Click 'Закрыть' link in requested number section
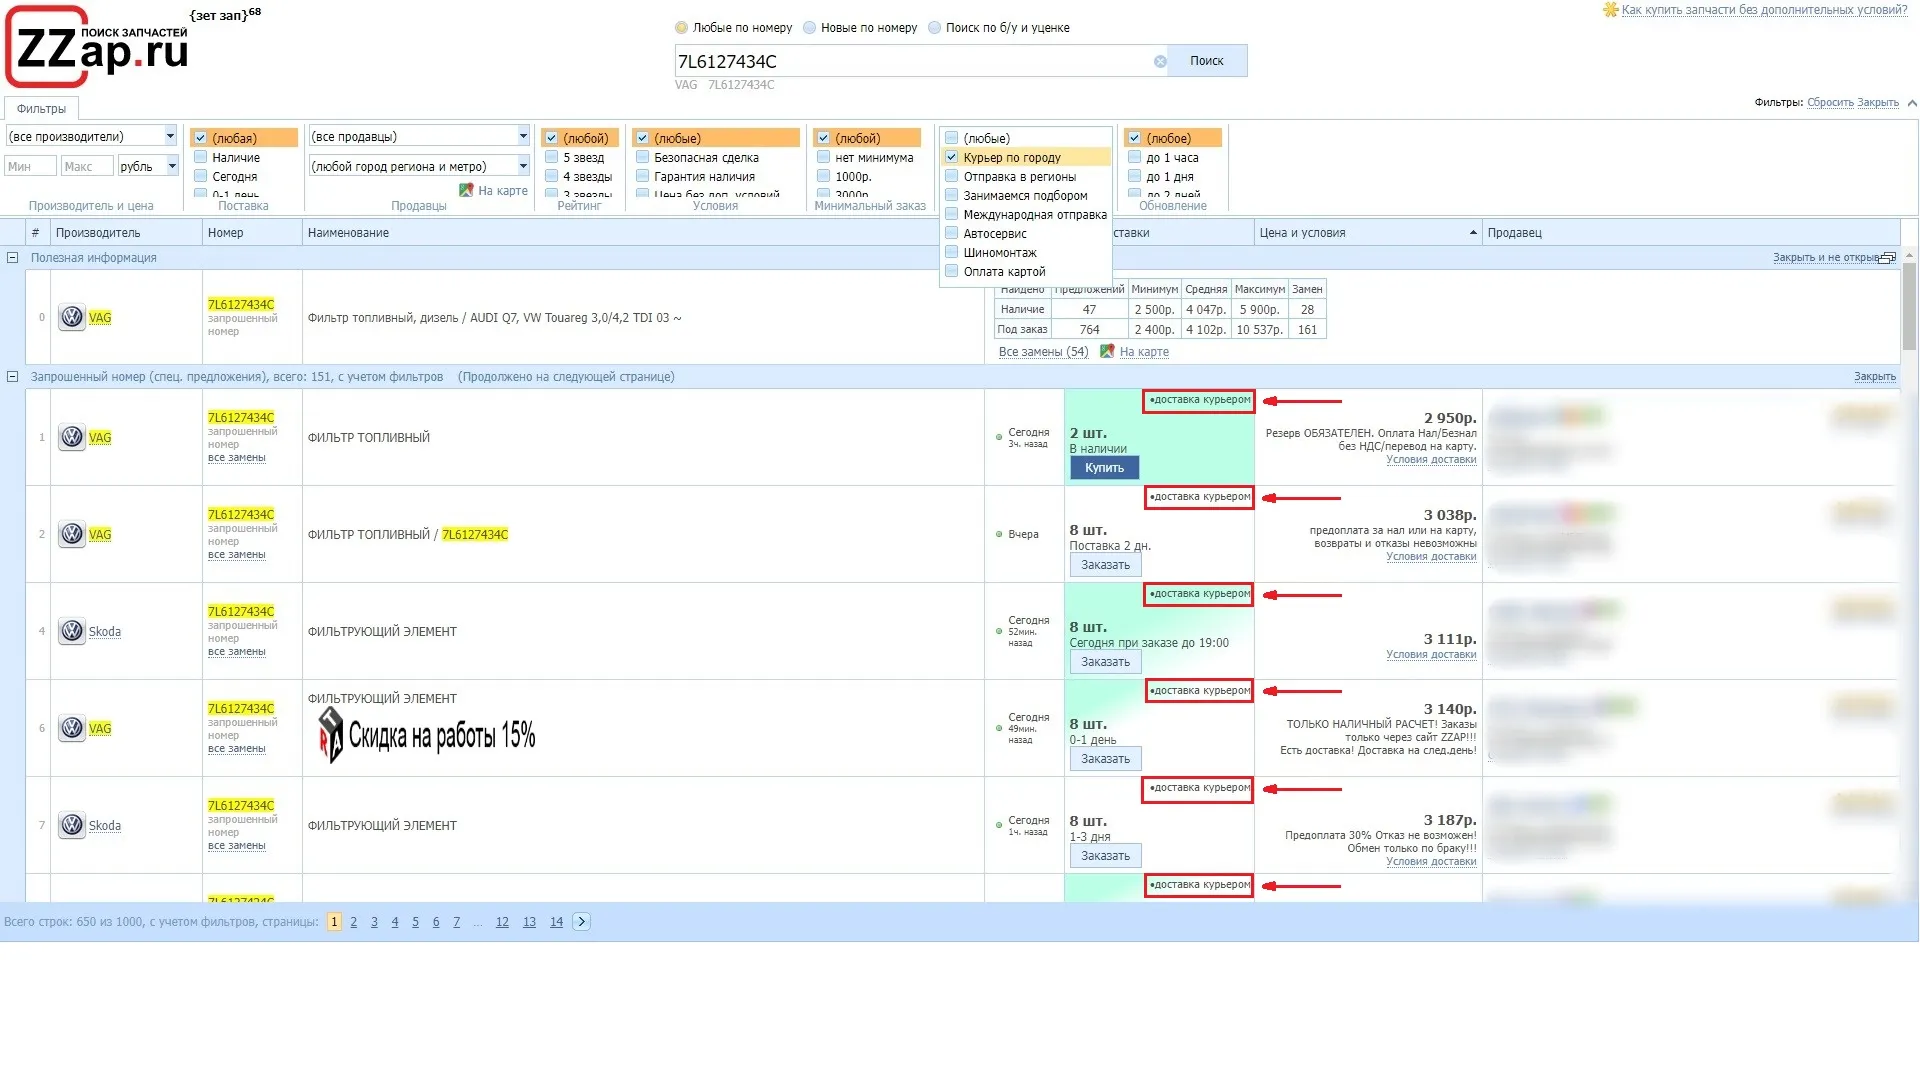This screenshot has height=1080, width=1920. (1874, 377)
